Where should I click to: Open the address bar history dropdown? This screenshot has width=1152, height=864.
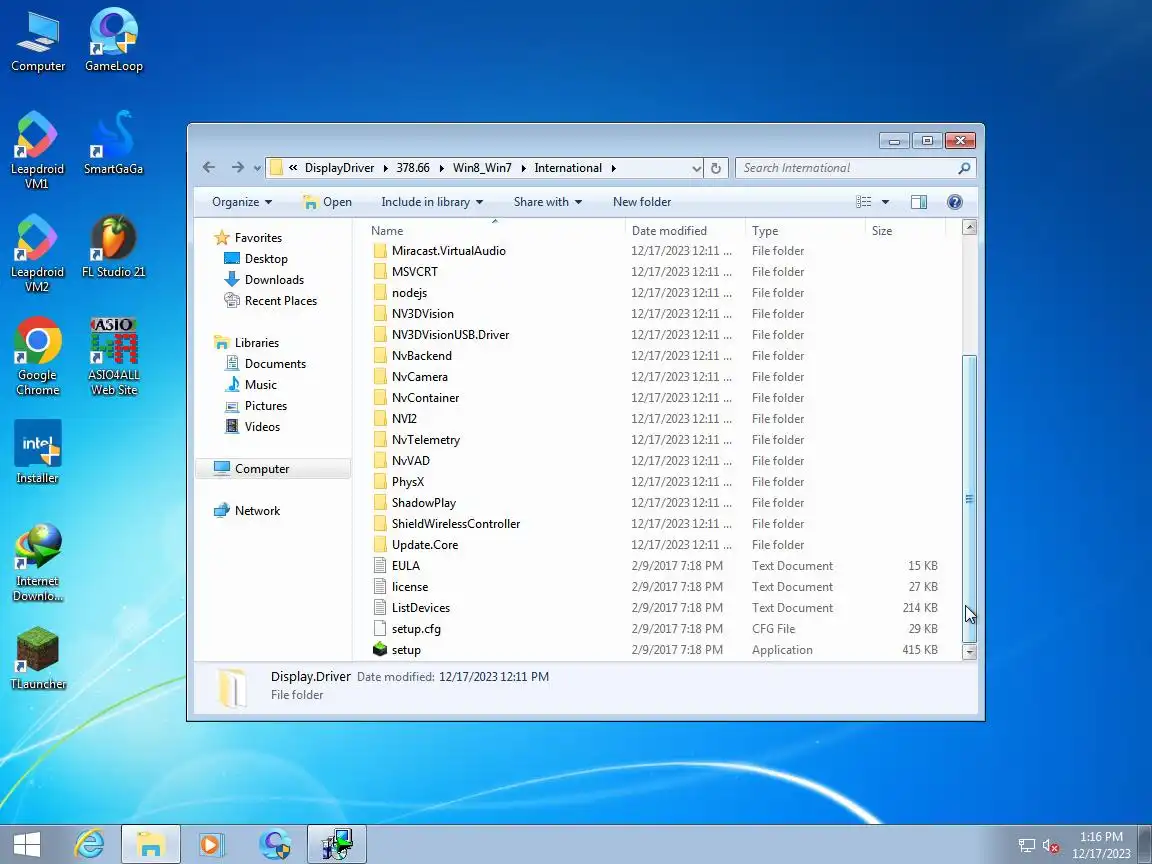pyautogui.click(x=696, y=168)
